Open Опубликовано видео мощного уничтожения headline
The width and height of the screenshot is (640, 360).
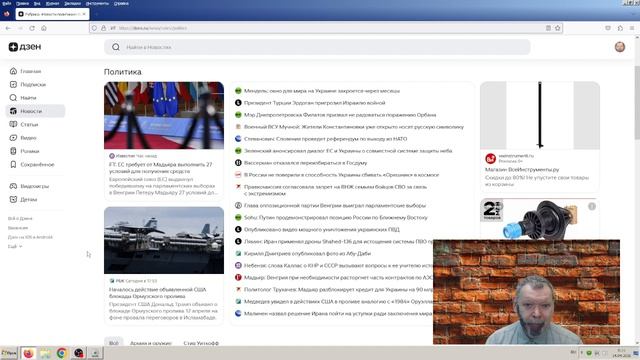tap(322, 229)
